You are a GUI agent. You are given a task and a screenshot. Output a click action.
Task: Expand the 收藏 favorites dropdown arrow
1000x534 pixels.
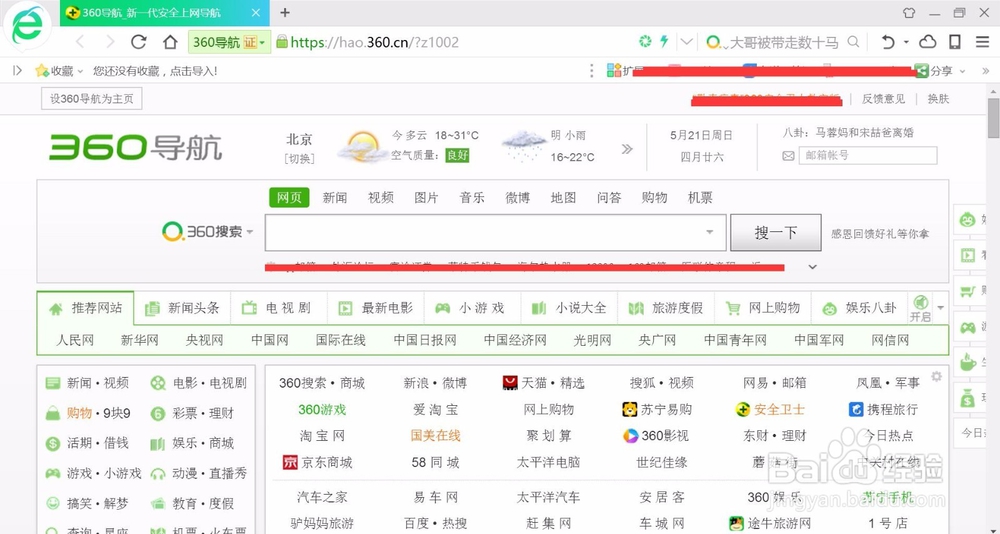(80, 71)
